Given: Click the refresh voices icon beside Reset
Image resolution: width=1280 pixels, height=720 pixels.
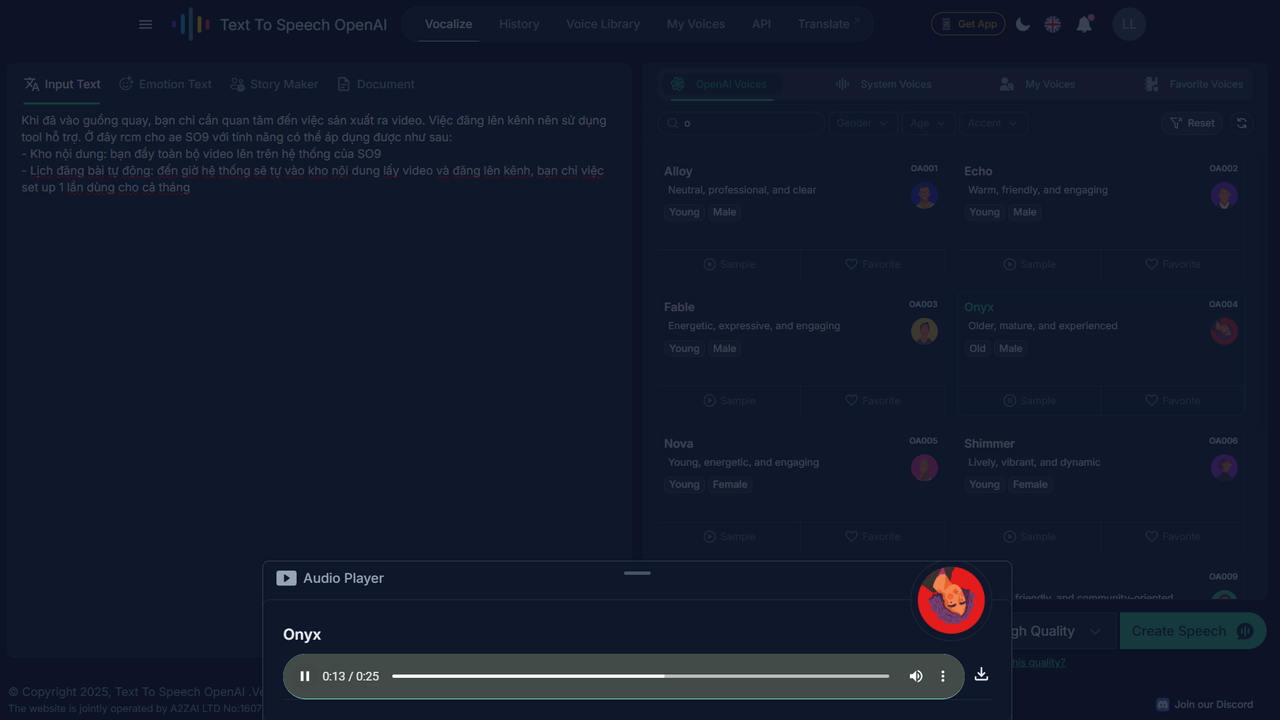Looking at the screenshot, I should (x=1242, y=123).
